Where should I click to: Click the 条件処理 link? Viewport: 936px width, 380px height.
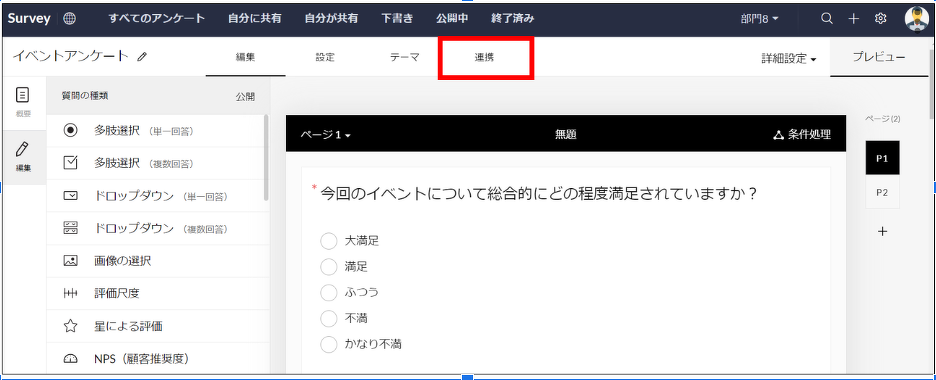coord(802,135)
